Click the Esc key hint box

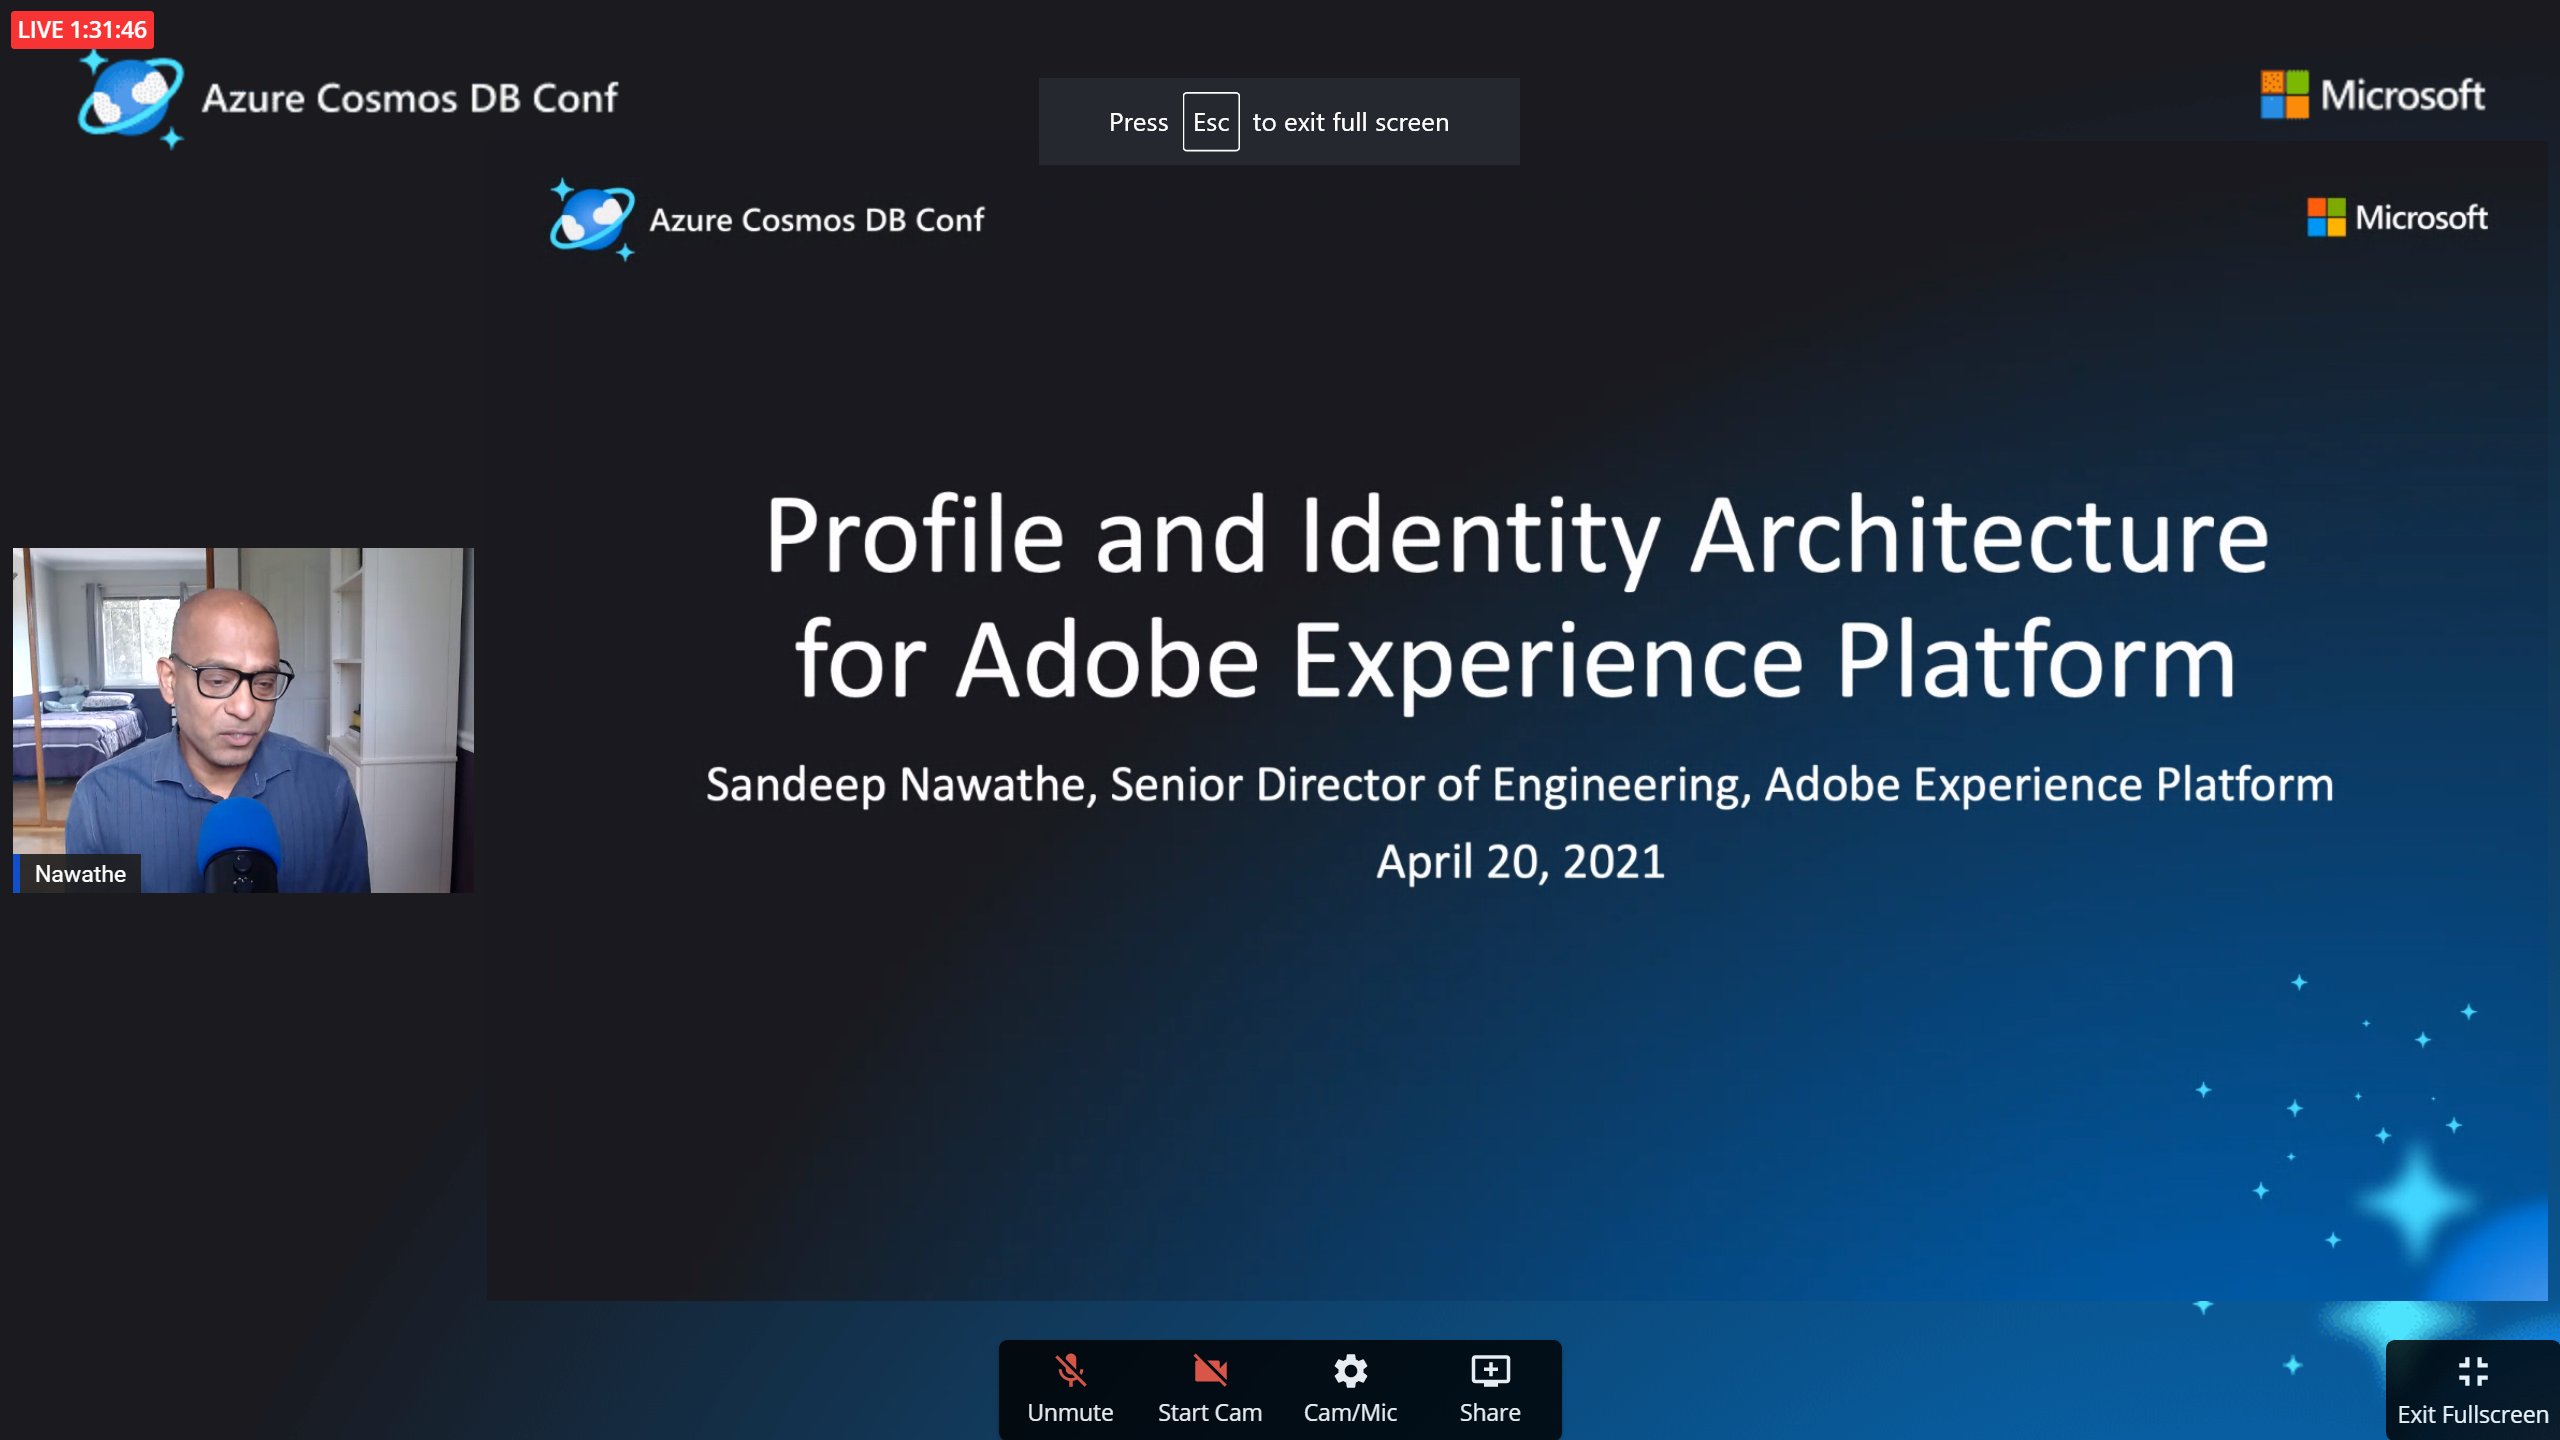1210,122
